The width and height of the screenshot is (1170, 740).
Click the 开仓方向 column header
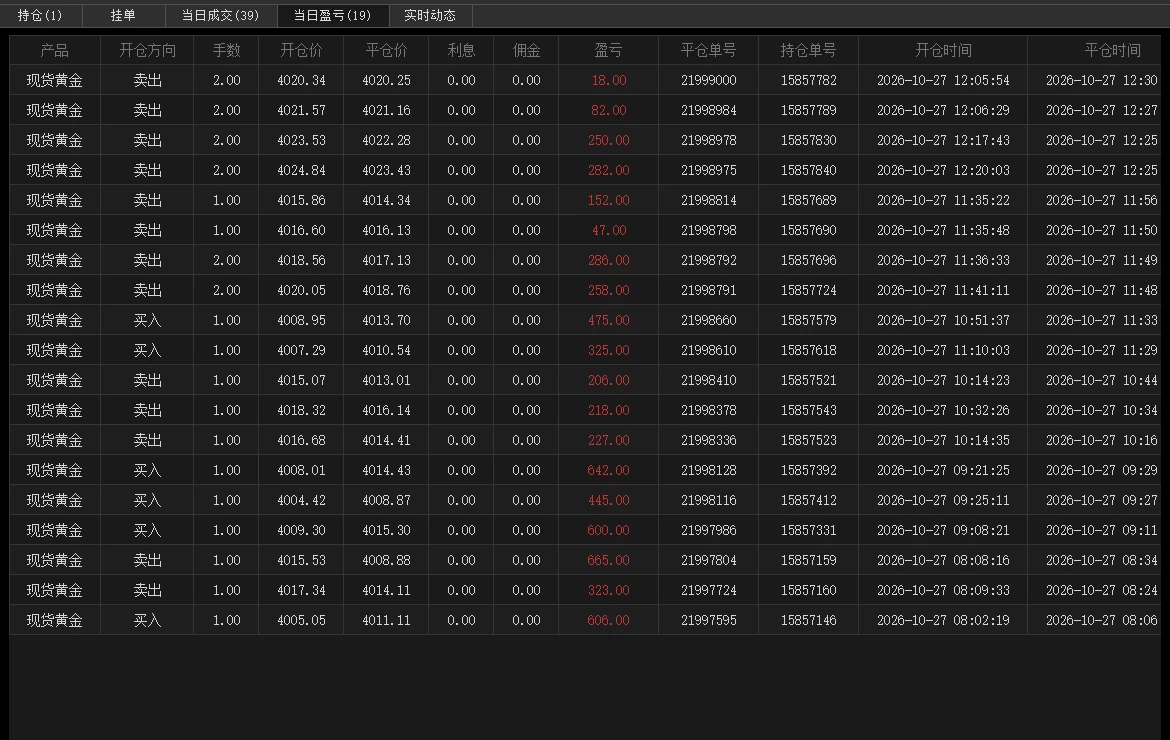tap(147, 50)
